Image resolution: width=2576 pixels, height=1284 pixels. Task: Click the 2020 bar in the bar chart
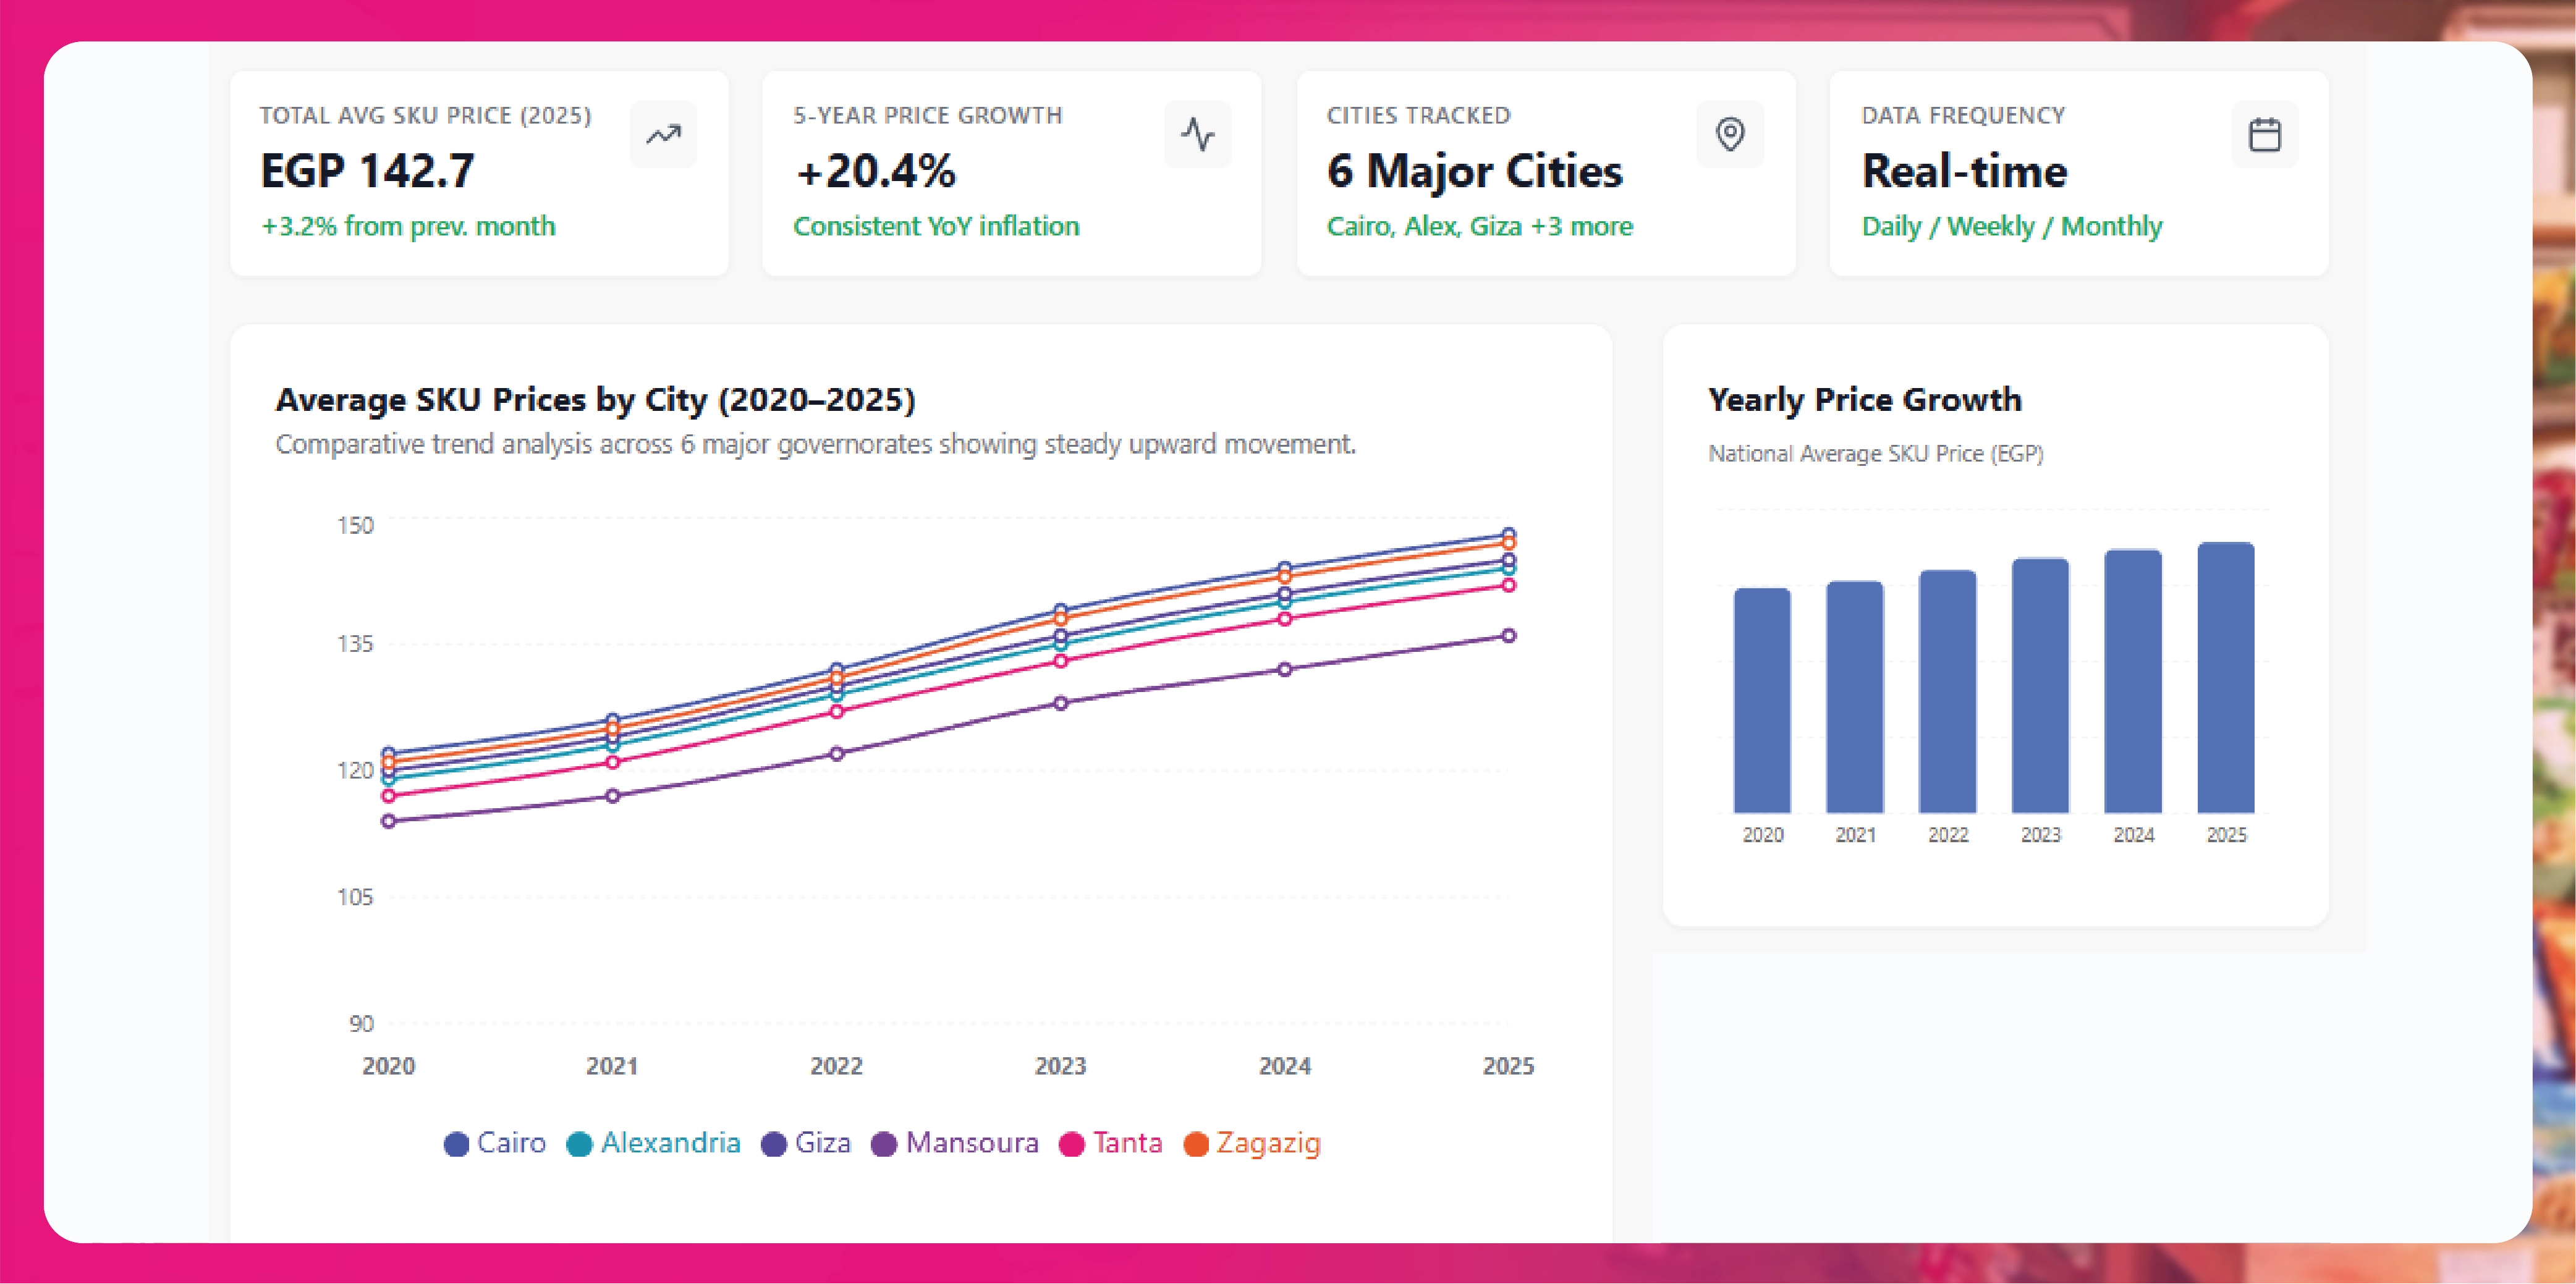tap(1762, 700)
